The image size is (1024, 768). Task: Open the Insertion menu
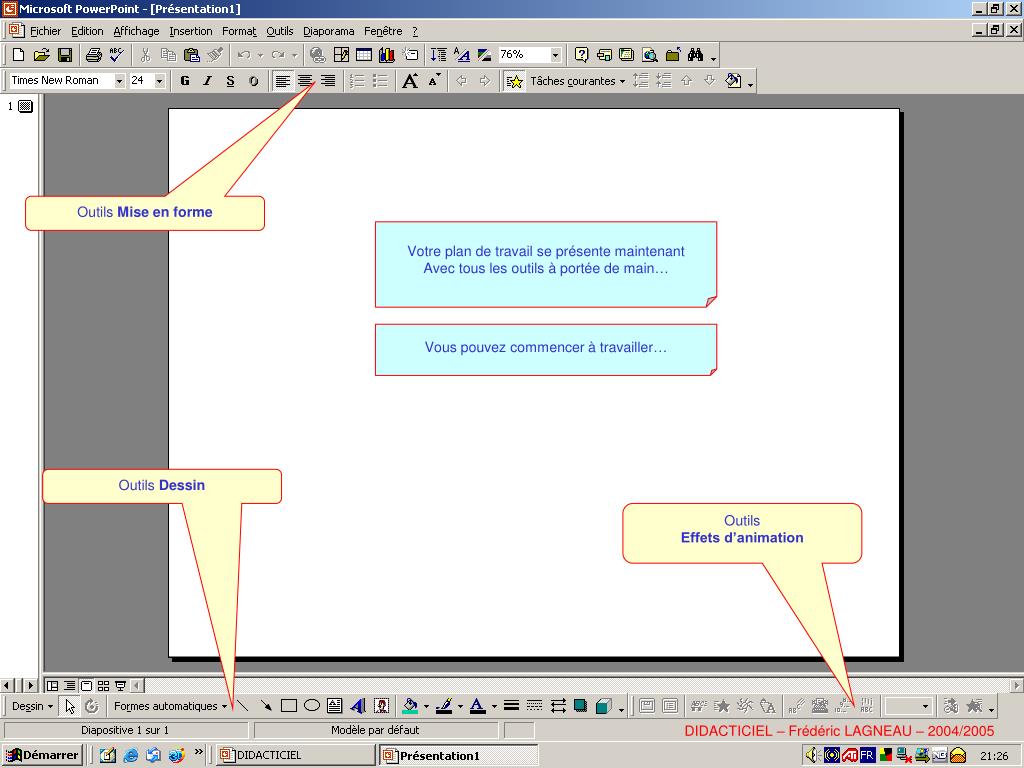(191, 31)
